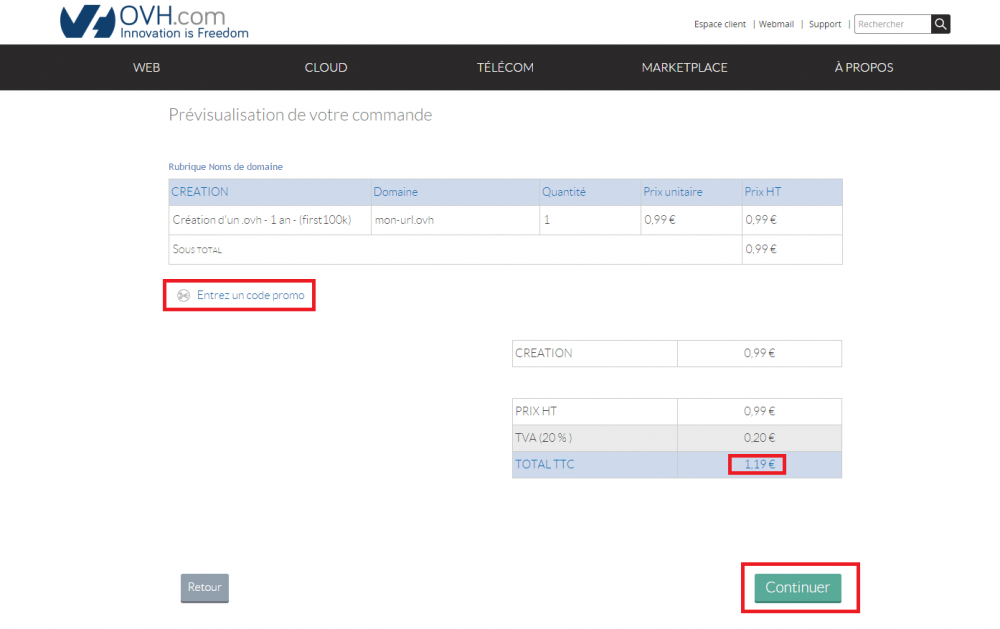Image resolution: width=1000 pixels, height=629 pixels.
Task: Open the Support link in the header
Action: pos(825,24)
